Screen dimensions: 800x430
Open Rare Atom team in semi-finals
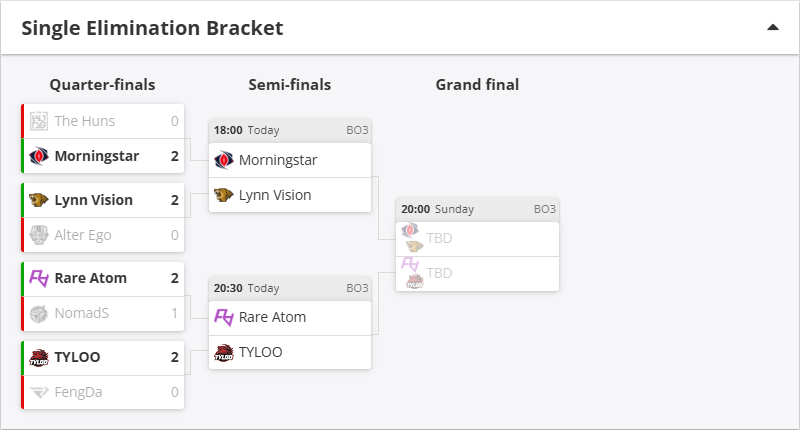(x=272, y=317)
